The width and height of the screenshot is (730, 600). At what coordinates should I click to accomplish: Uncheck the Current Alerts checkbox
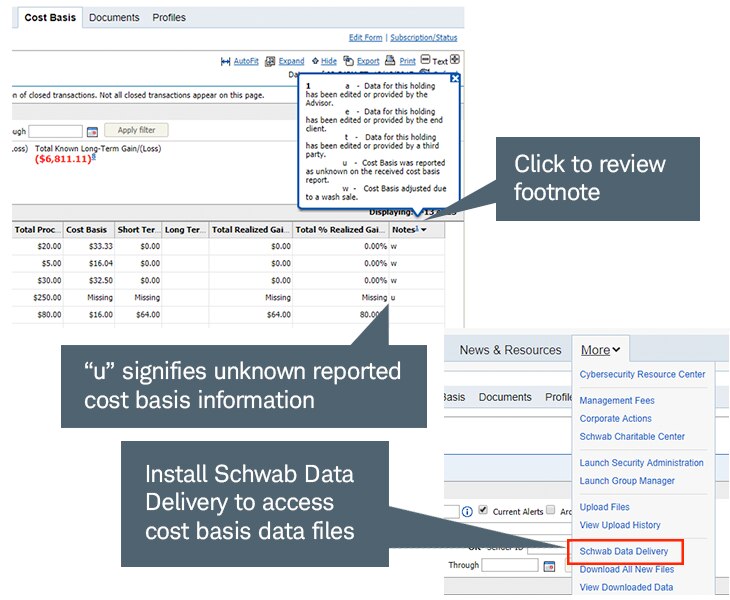pos(483,510)
